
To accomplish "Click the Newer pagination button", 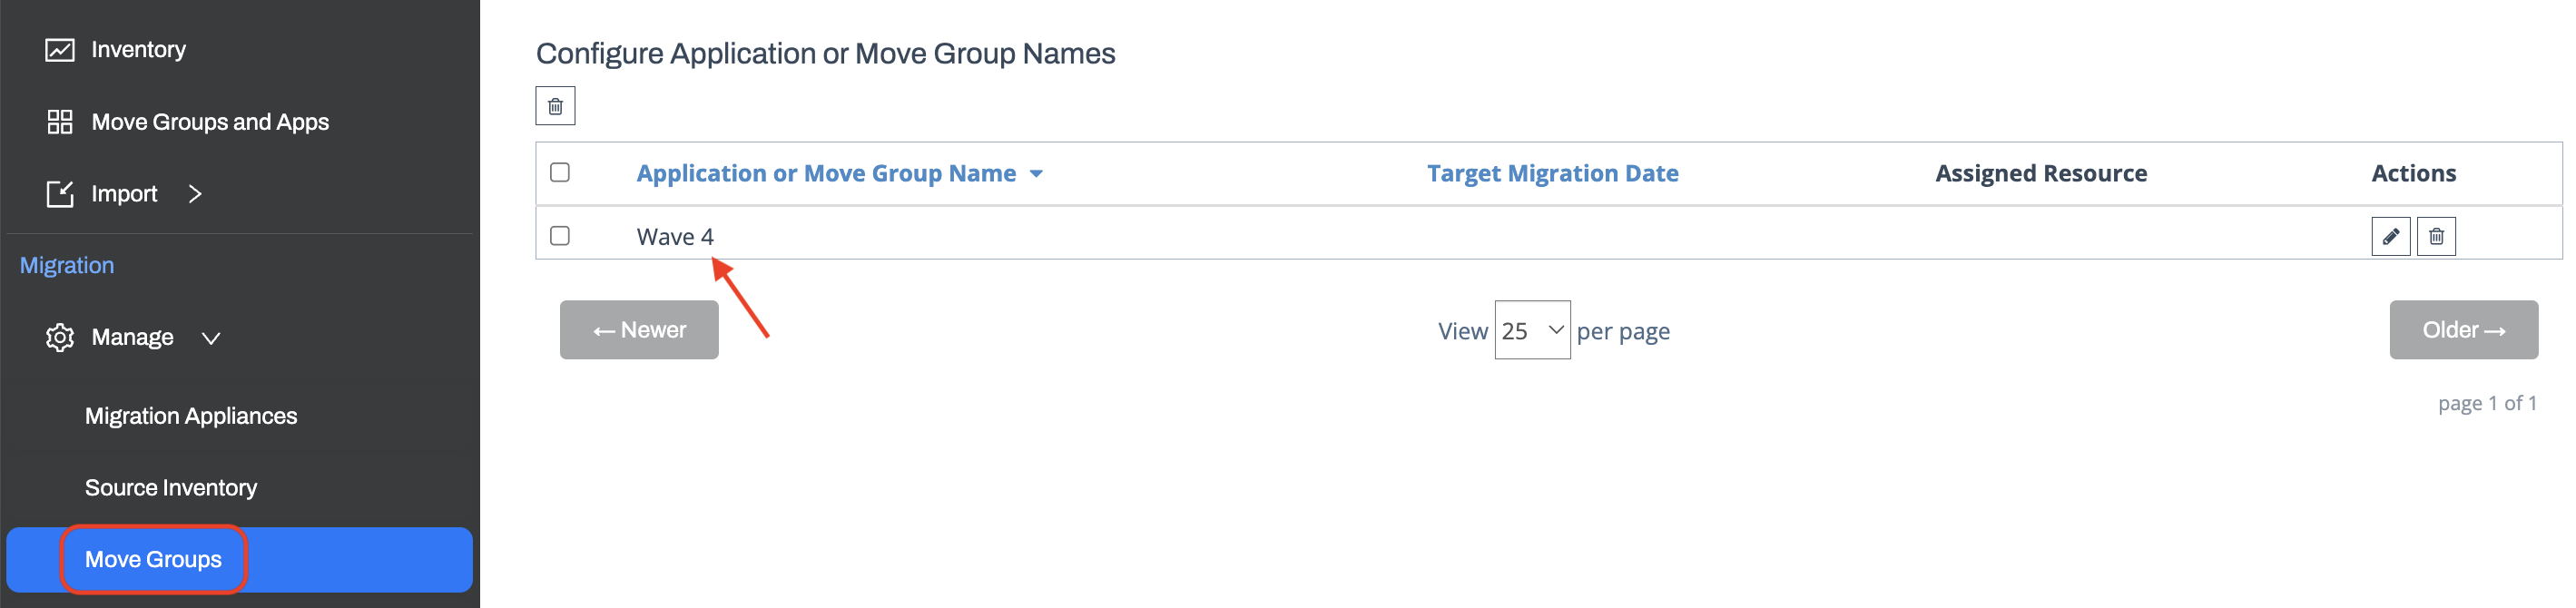I will 639,330.
